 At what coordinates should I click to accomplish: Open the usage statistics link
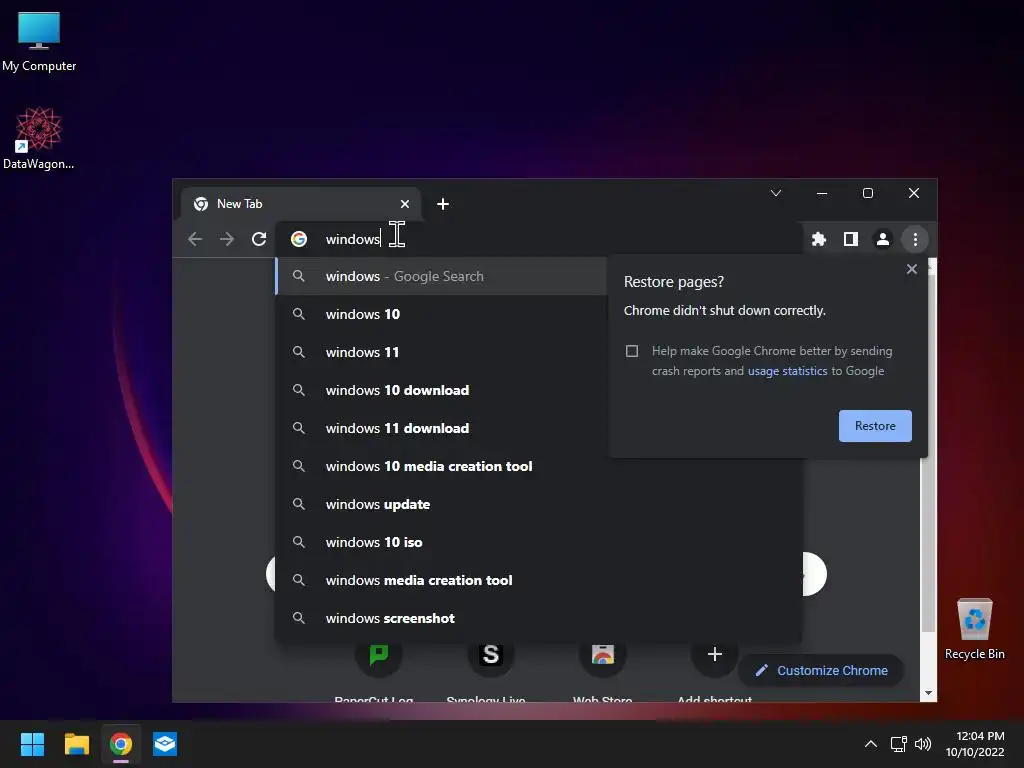(x=787, y=371)
